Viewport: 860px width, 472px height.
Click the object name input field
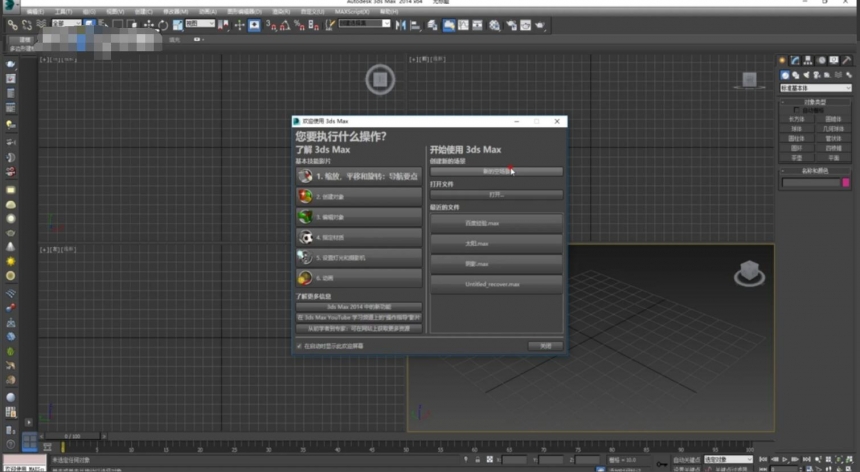[811, 183]
